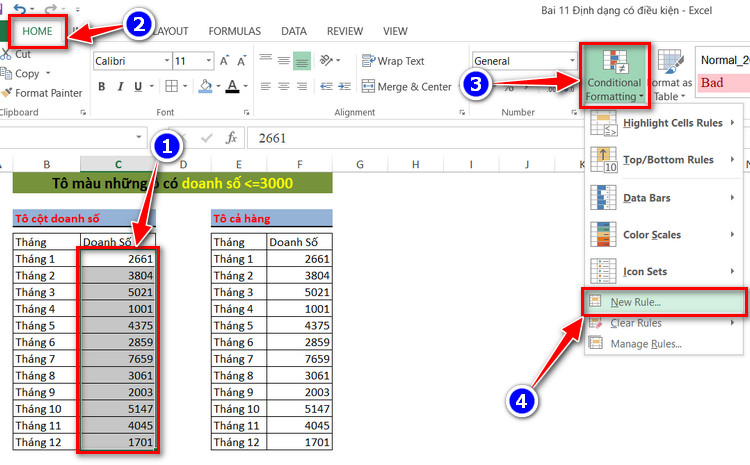Open the font size 11 dropdown
This screenshot has width=750, height=465.
(209, 61)
